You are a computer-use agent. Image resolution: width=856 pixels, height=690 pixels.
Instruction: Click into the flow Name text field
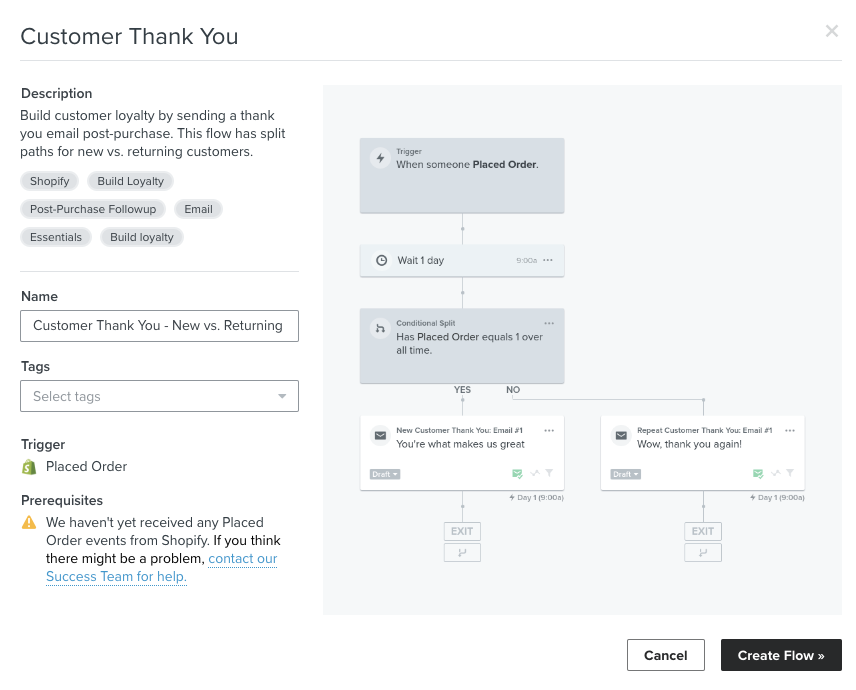159,326
